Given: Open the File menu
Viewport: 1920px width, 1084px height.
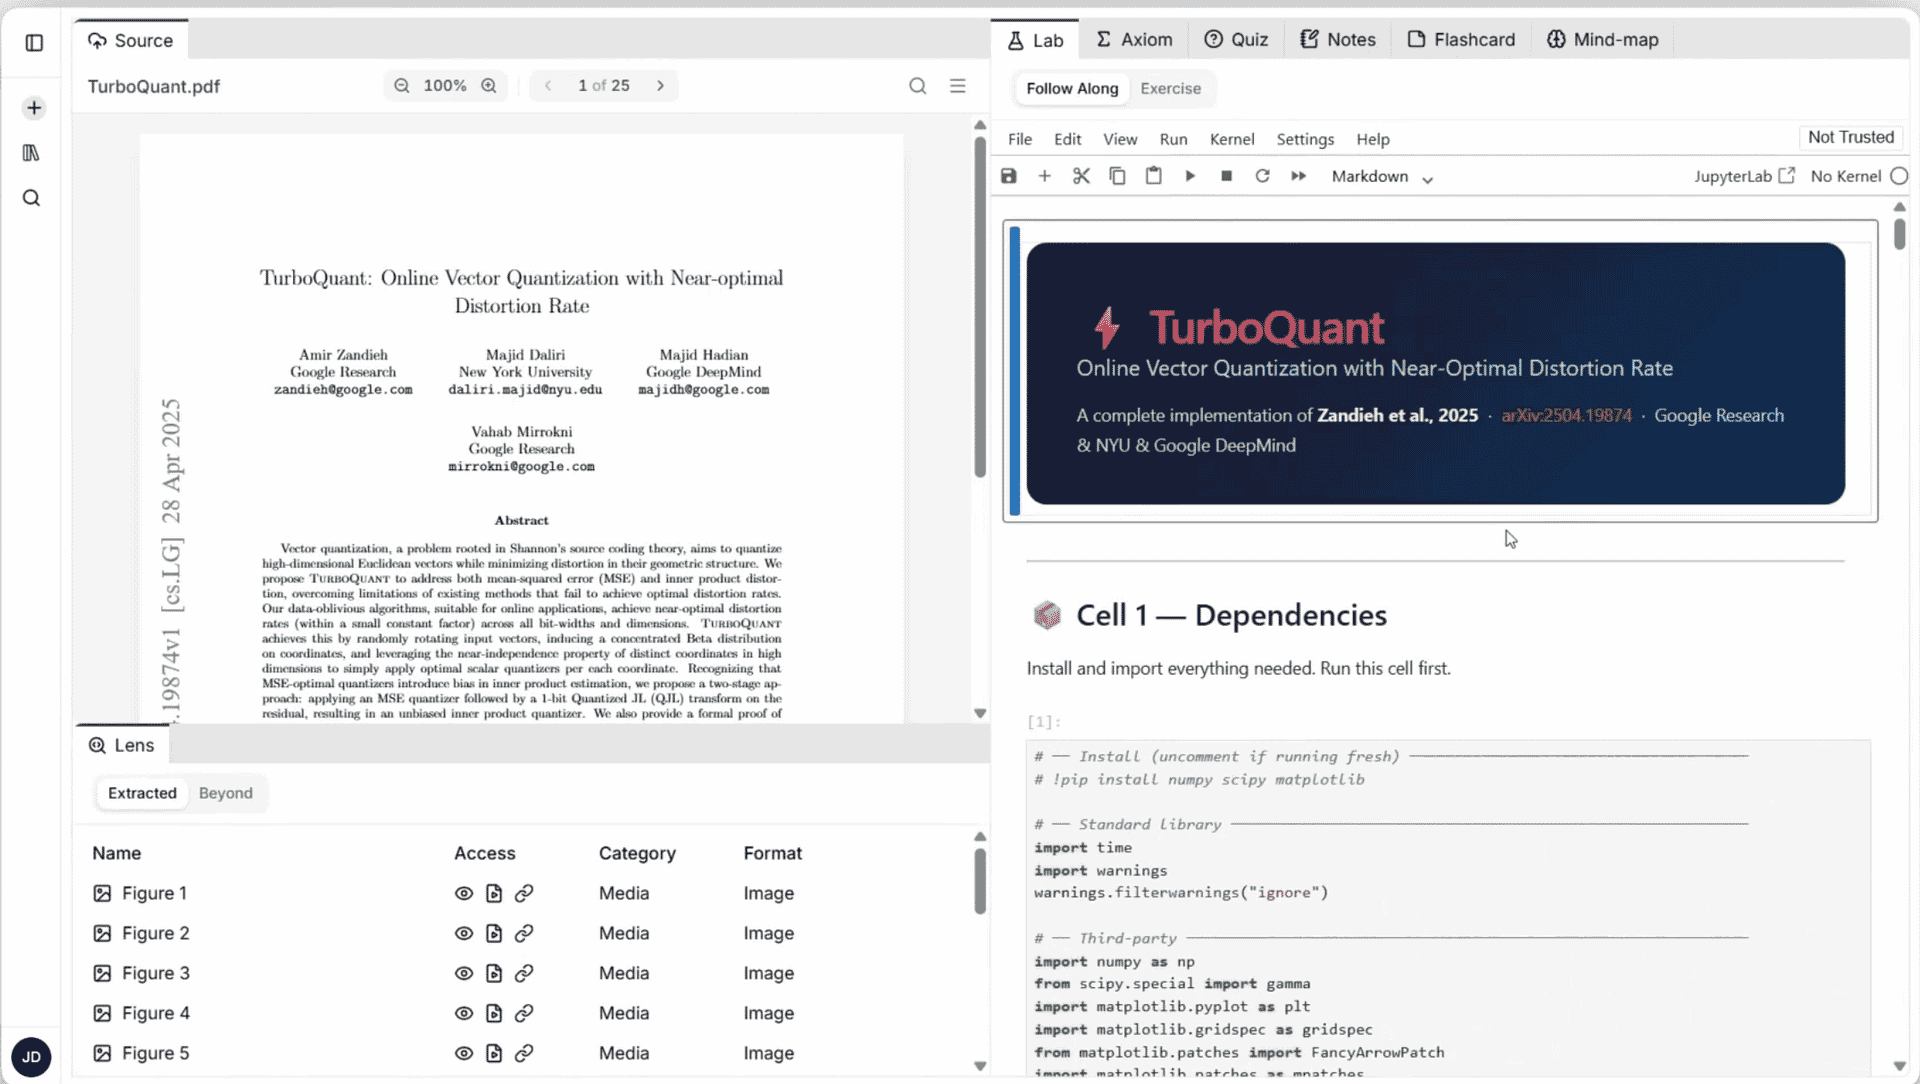Looking at the screenshot, I should pos(1020,139).
